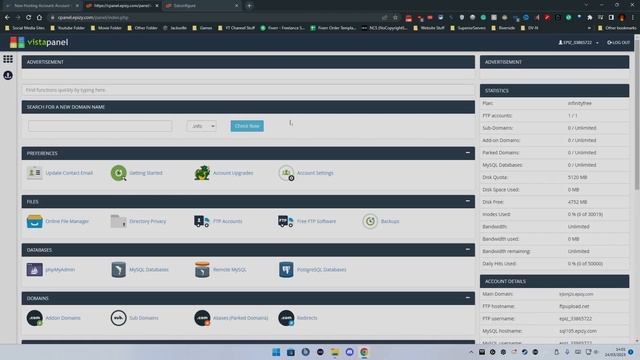Open the Youtube Folder bookmark
Screen dimensions: 640x360
pos(67,28)
